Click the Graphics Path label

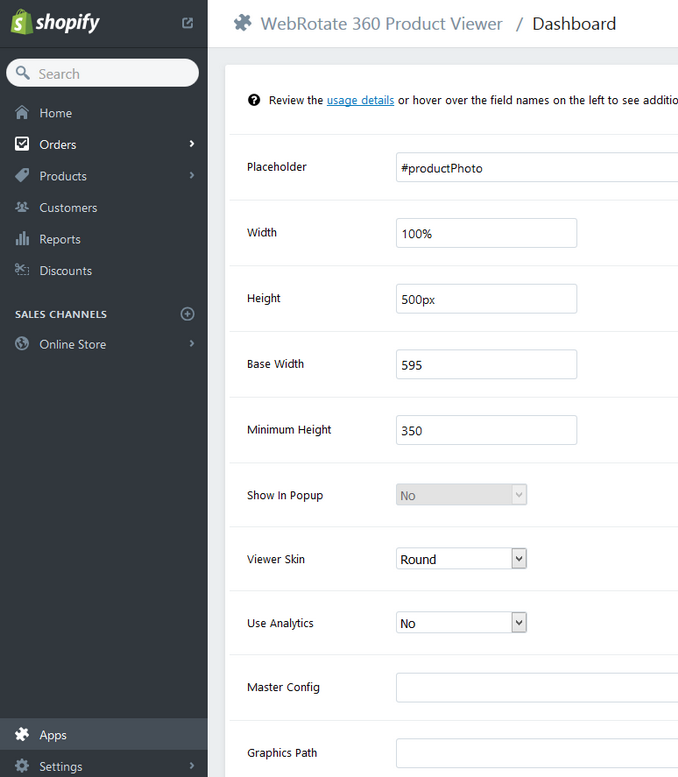[282, 753]
